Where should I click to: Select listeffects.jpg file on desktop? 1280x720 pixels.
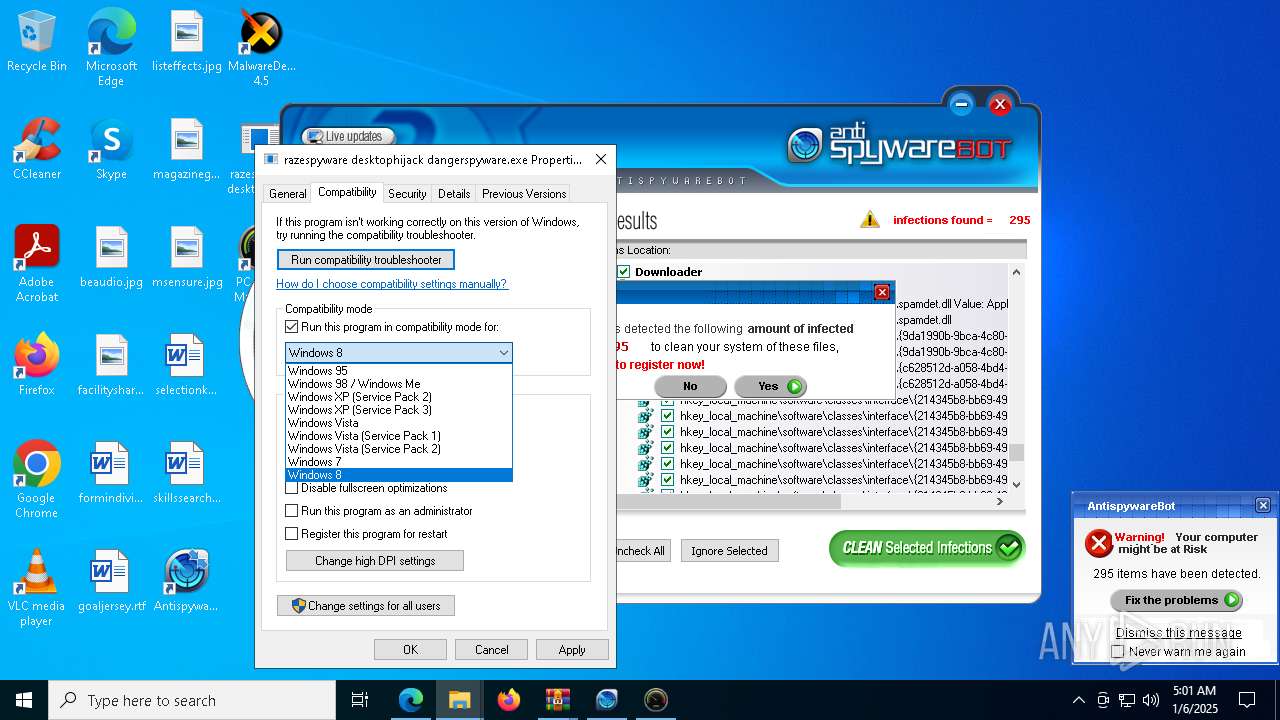point(186,41)
